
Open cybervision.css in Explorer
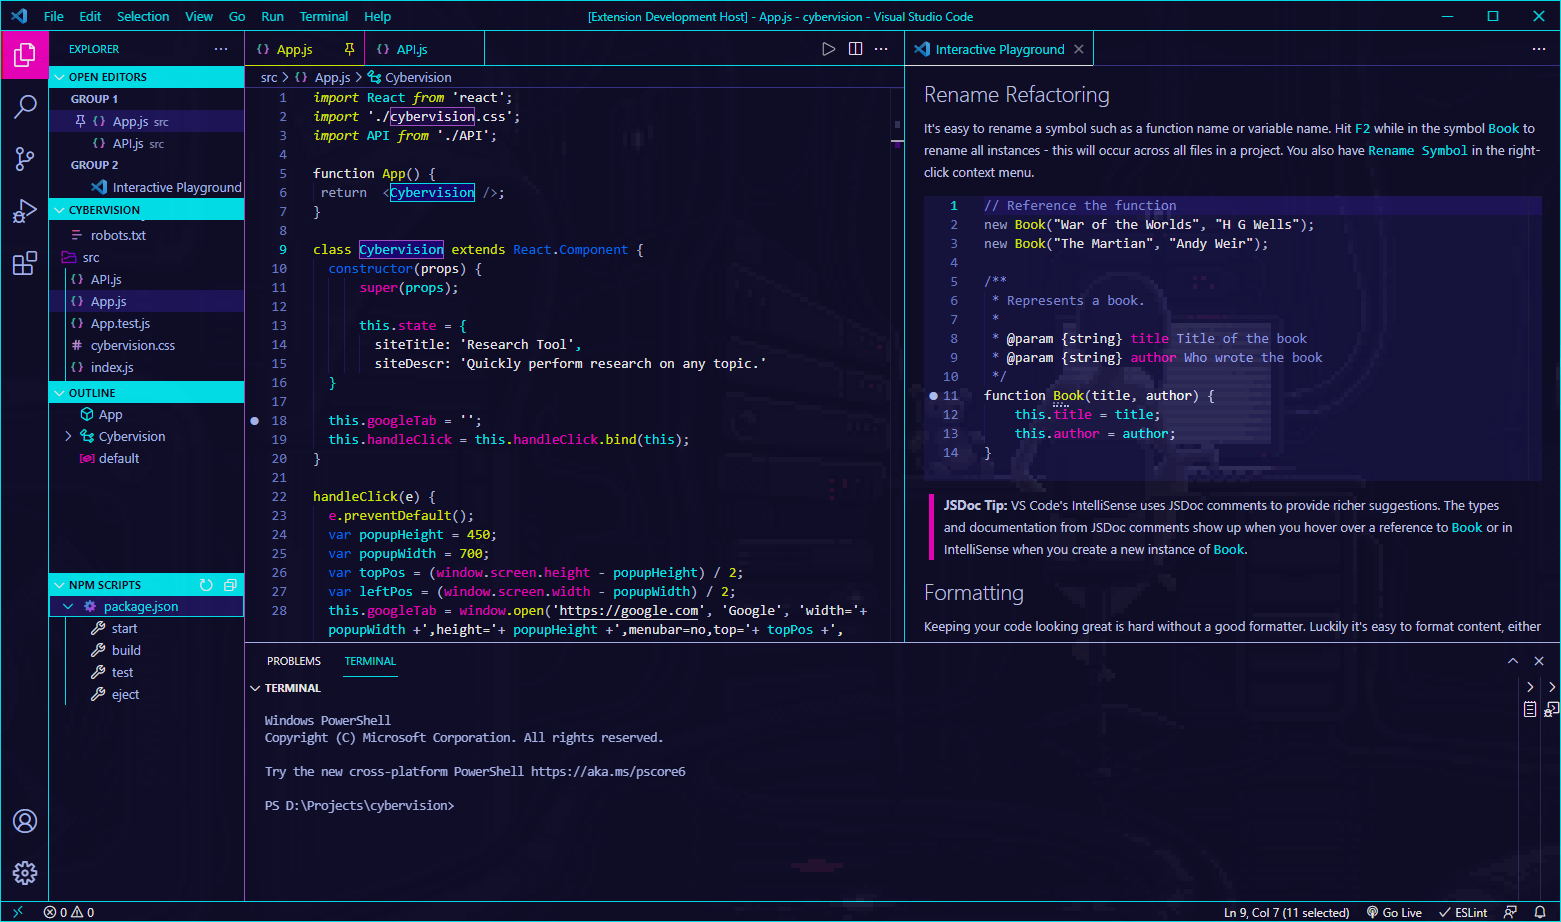click(133, 345)
